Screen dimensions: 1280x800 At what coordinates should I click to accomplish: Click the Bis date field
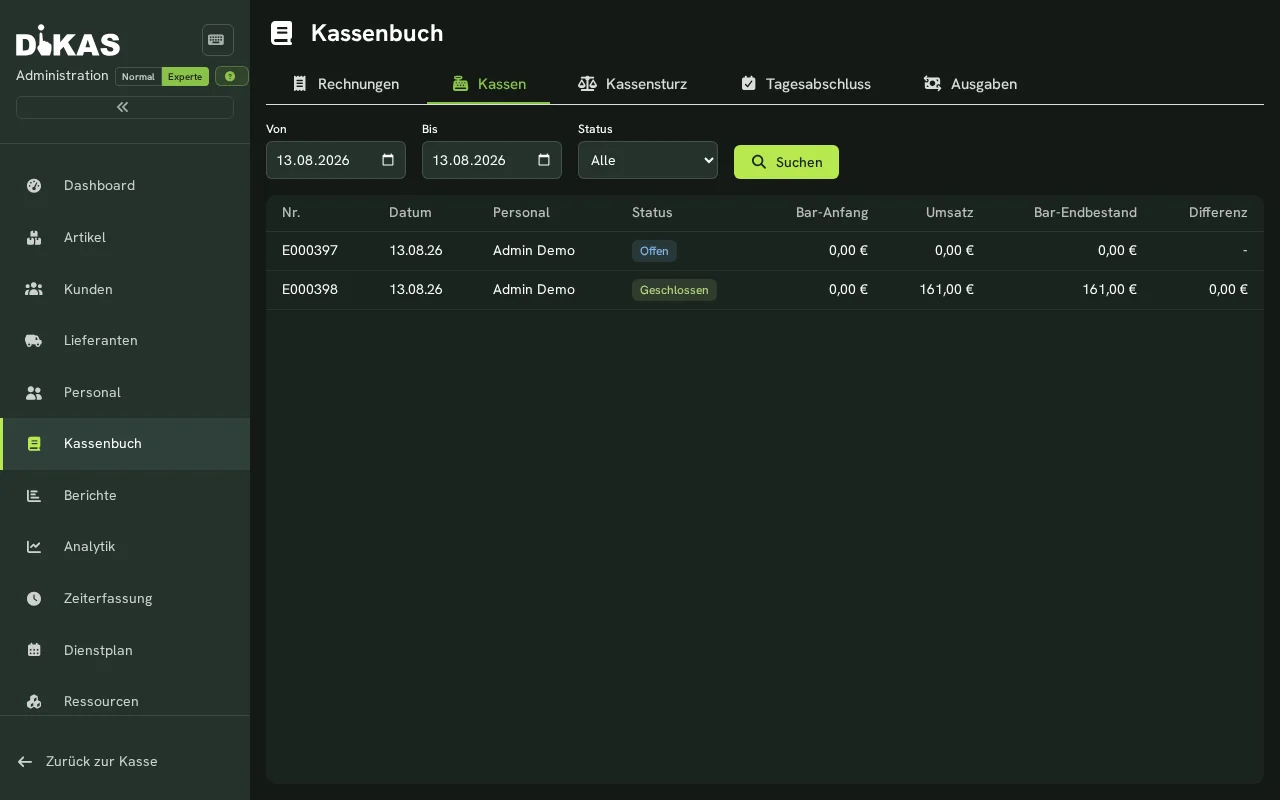coord(492,160)
